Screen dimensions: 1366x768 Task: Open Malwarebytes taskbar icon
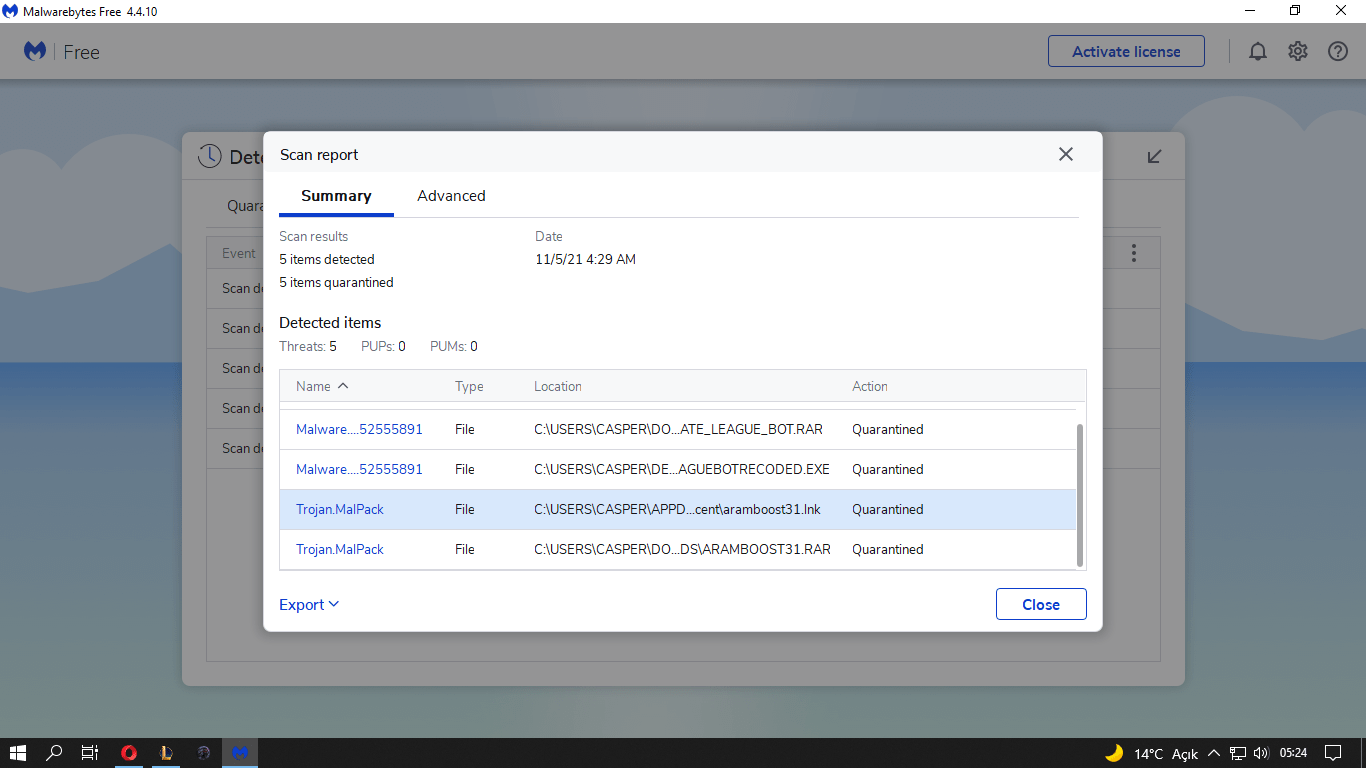240,753
